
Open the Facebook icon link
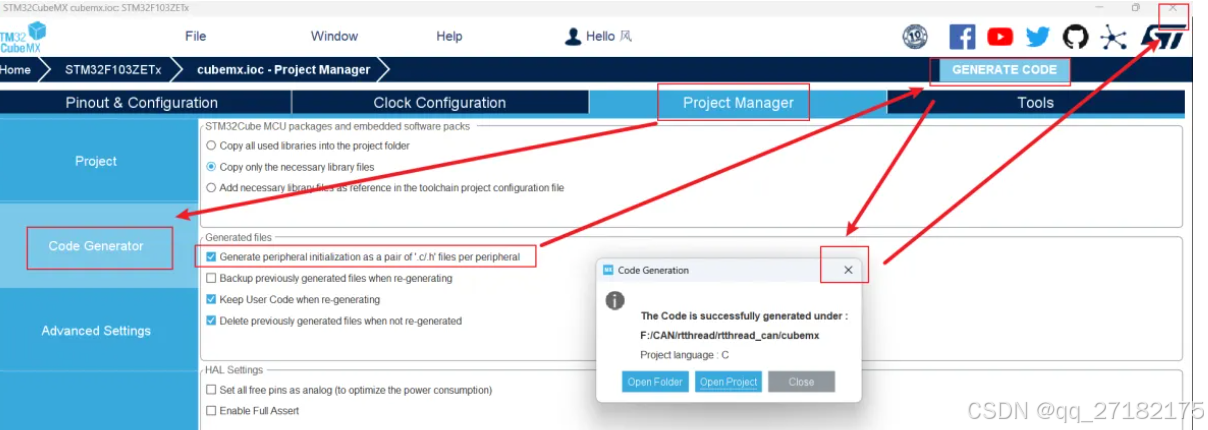click(962, 37)
